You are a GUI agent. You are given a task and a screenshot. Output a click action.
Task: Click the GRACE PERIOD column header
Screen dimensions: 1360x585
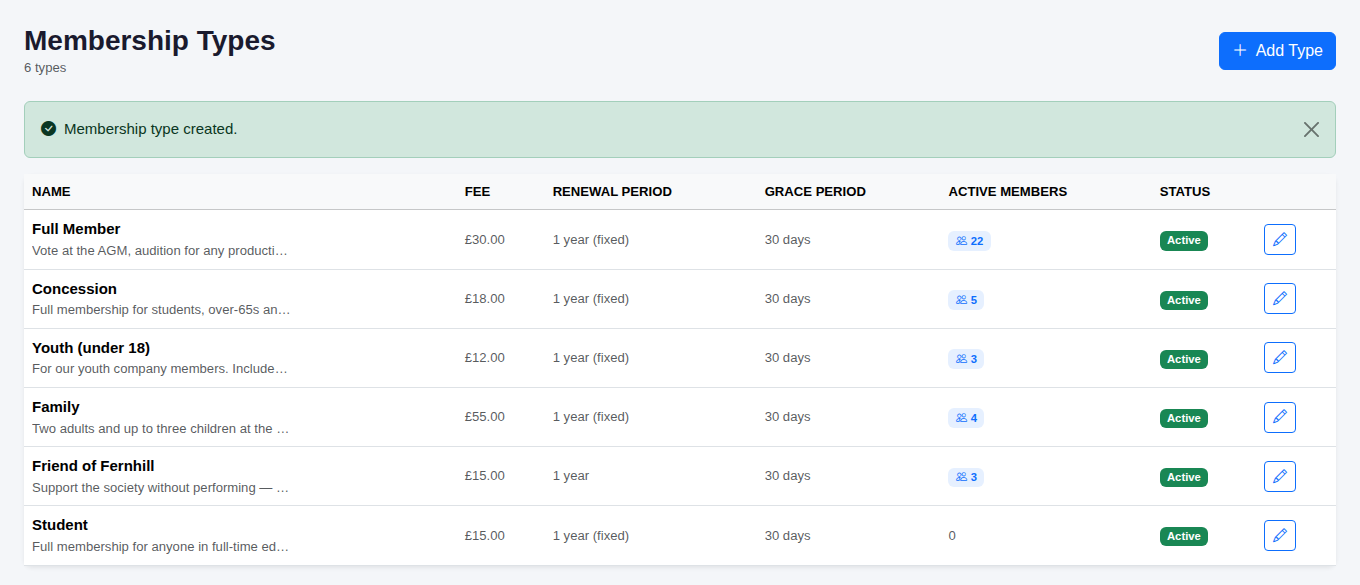(815, 192)
